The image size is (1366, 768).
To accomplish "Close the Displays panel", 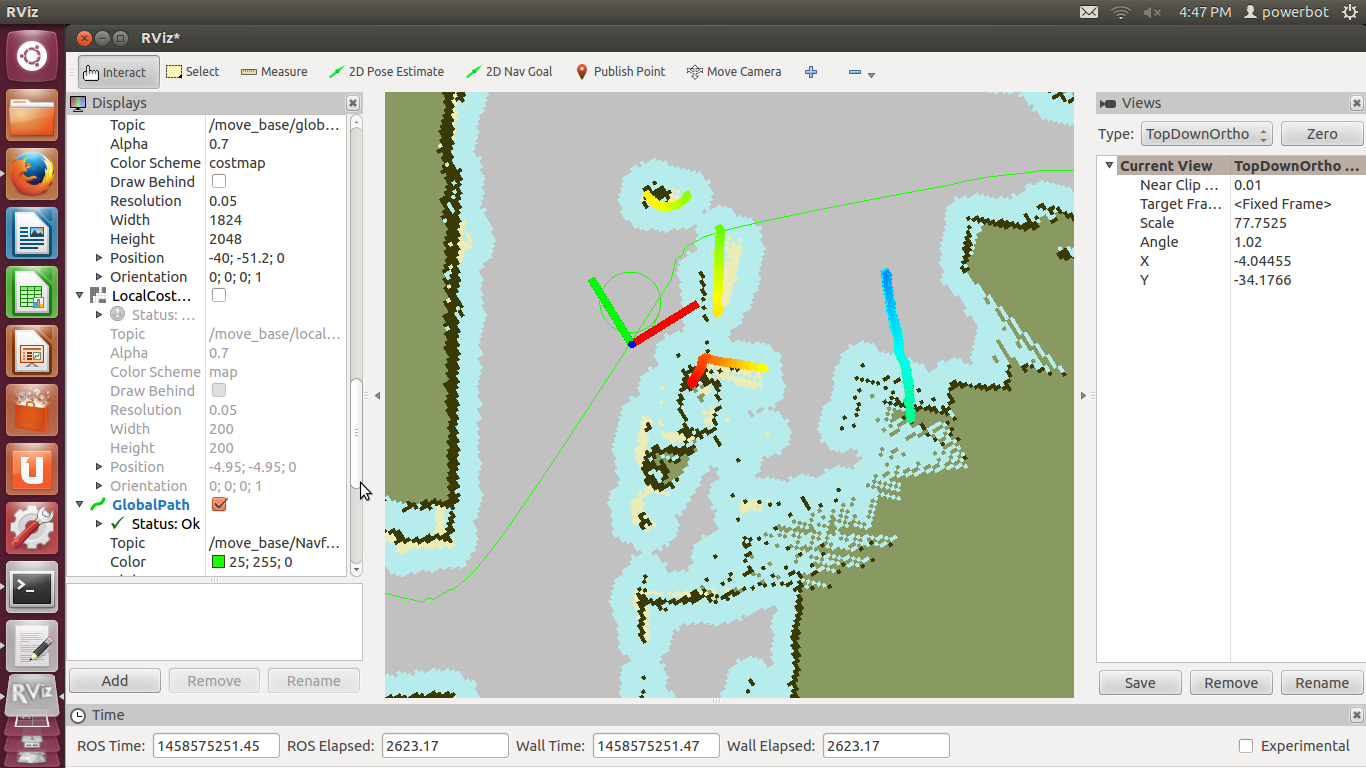I will click(x=353, y=103).
